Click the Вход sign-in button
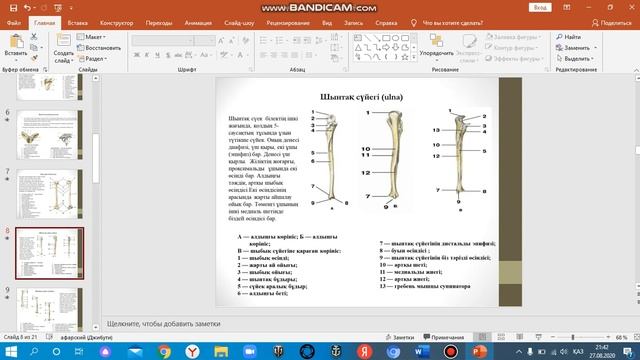 click(540, 8)
